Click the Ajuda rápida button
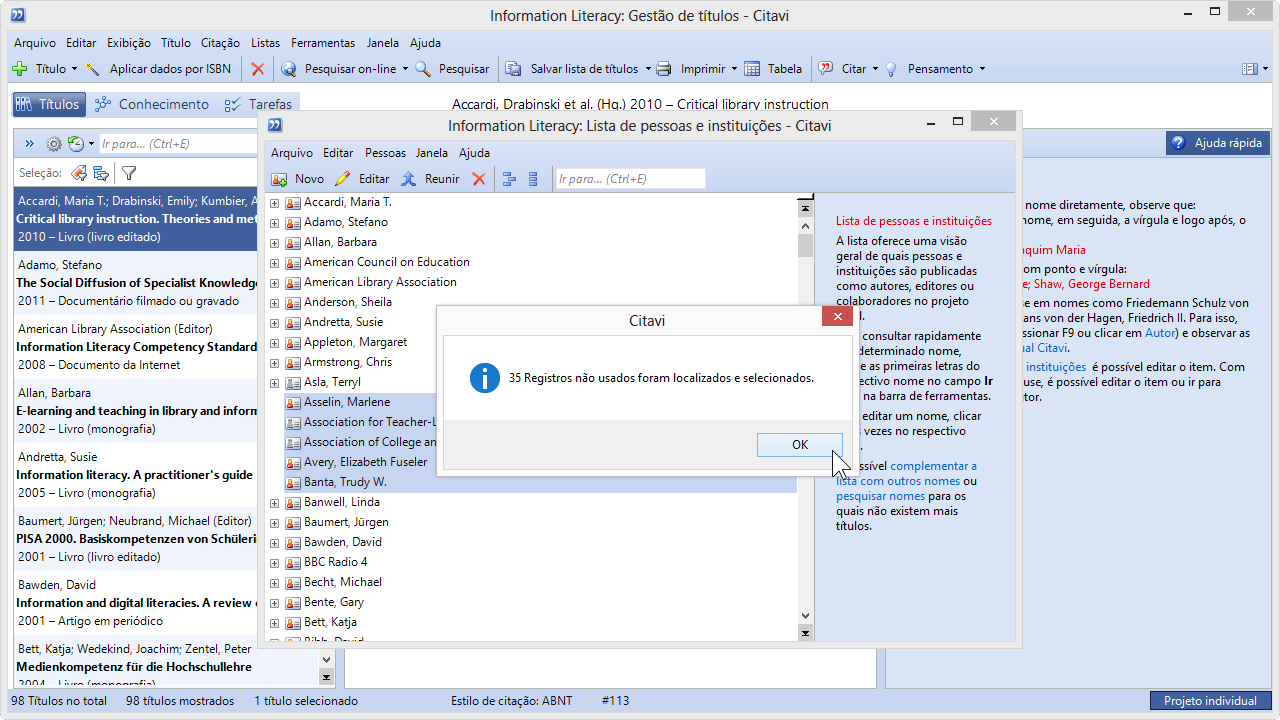 click(1218, 143)
